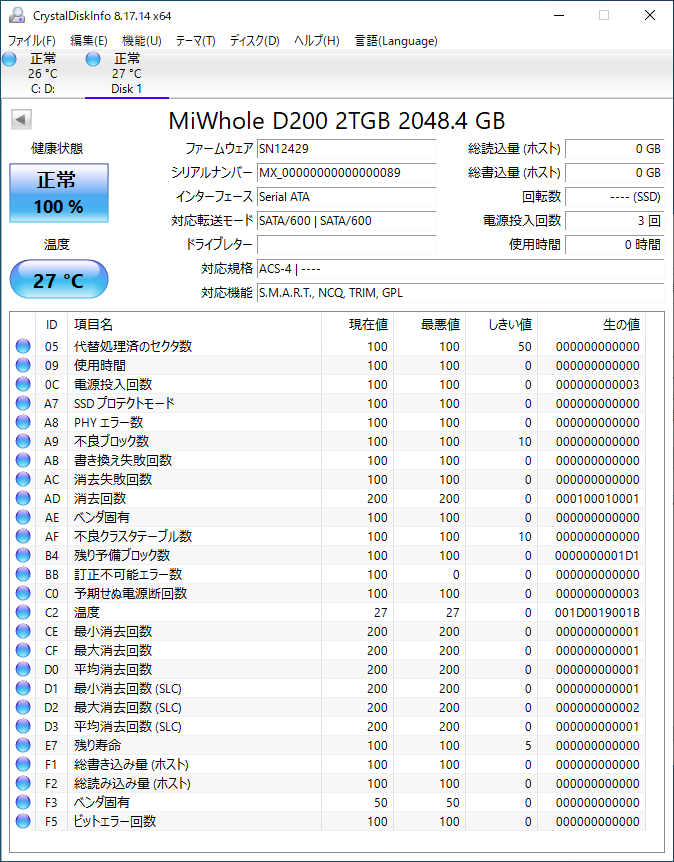Select the 残り寿命 attribute name
674x862 pixels.
97,745
